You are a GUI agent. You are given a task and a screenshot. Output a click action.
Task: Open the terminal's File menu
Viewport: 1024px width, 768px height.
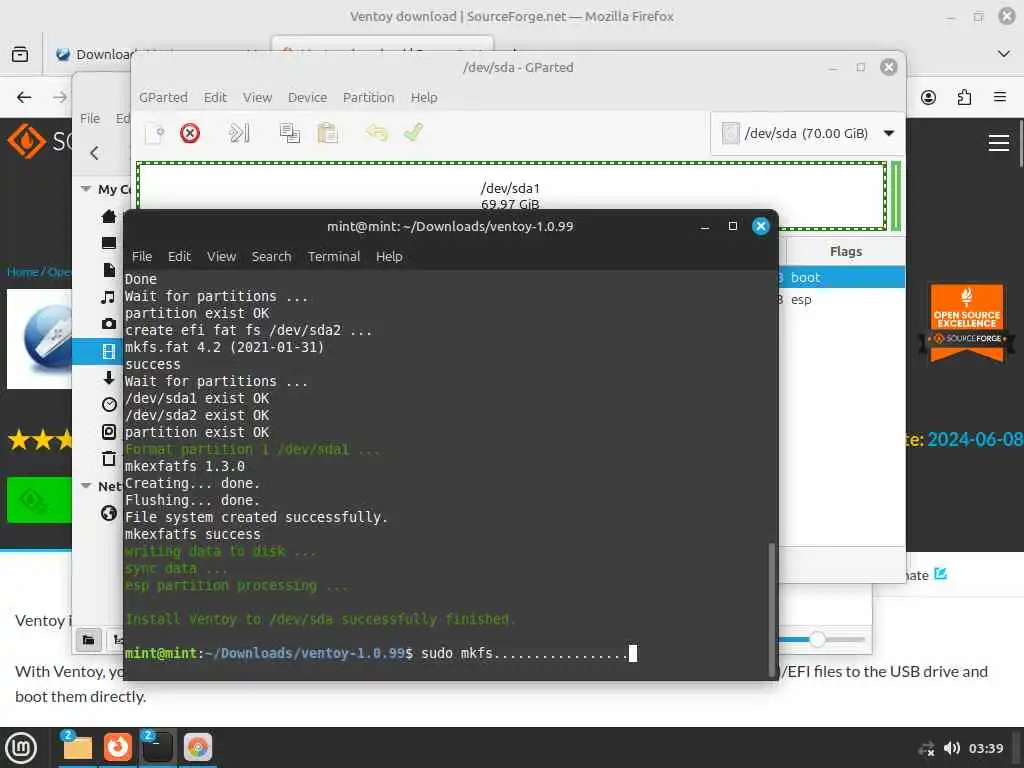[142, 257]
